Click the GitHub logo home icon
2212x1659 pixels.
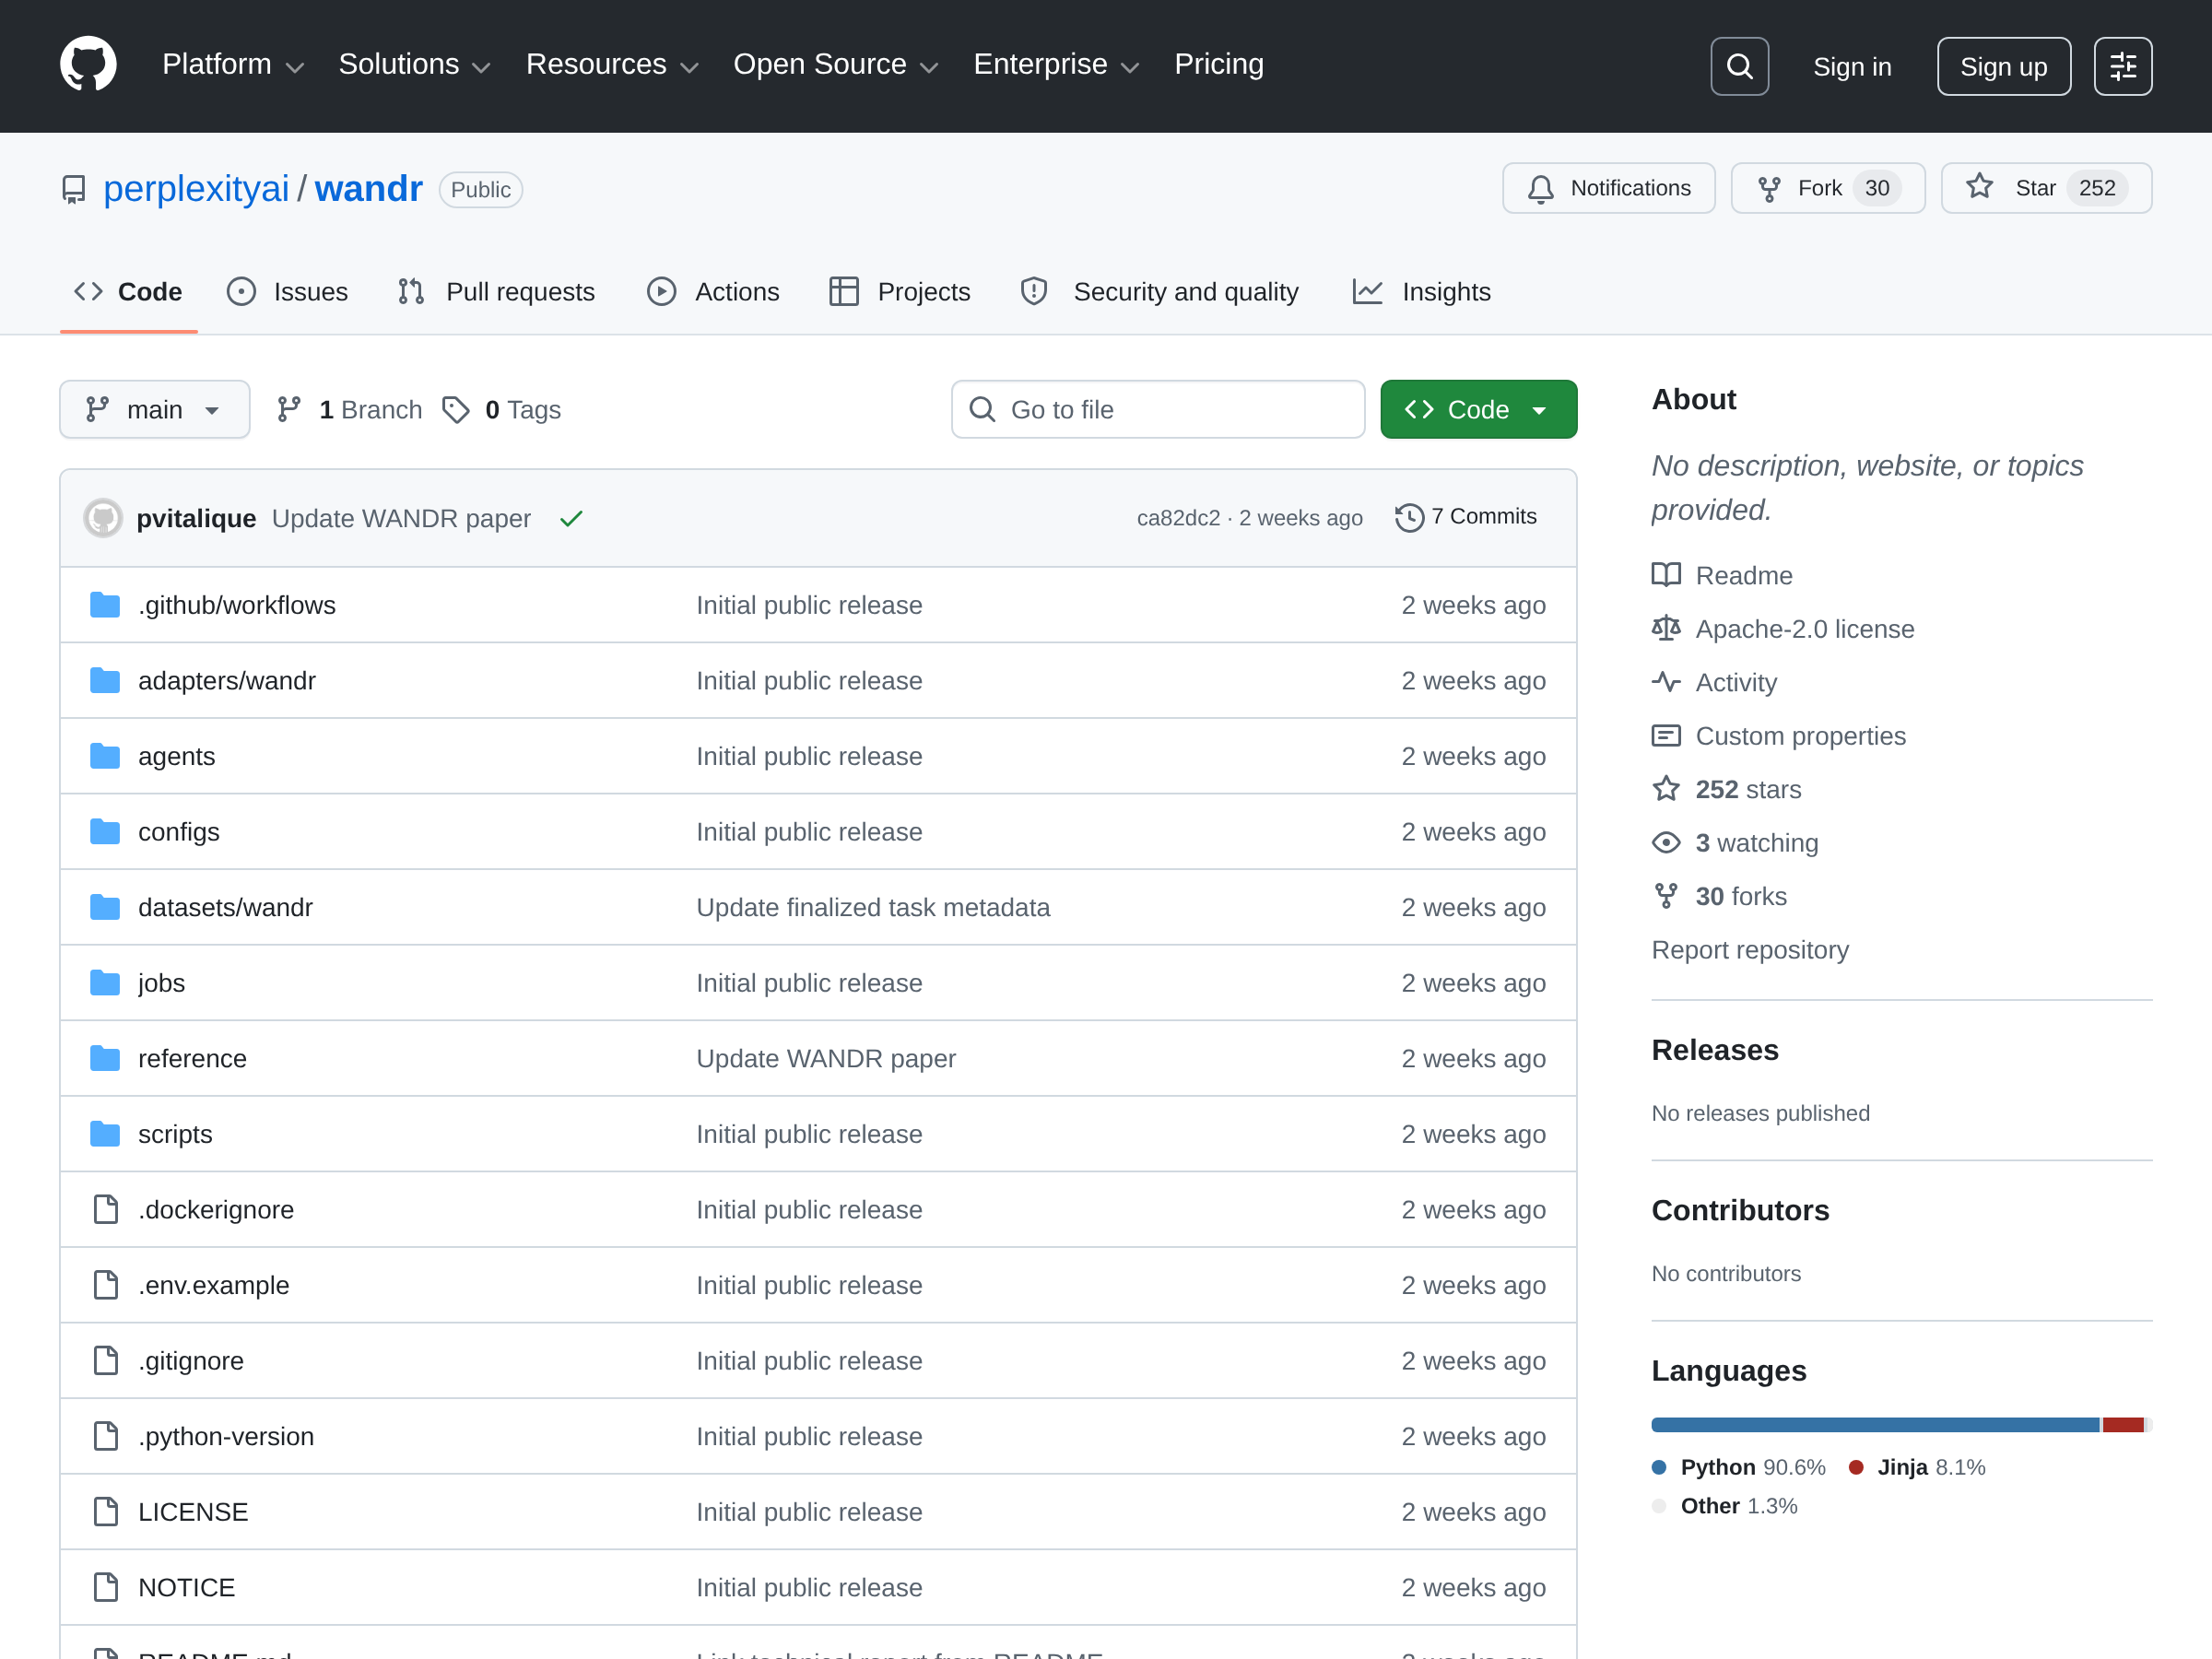[x=88, y=65]
